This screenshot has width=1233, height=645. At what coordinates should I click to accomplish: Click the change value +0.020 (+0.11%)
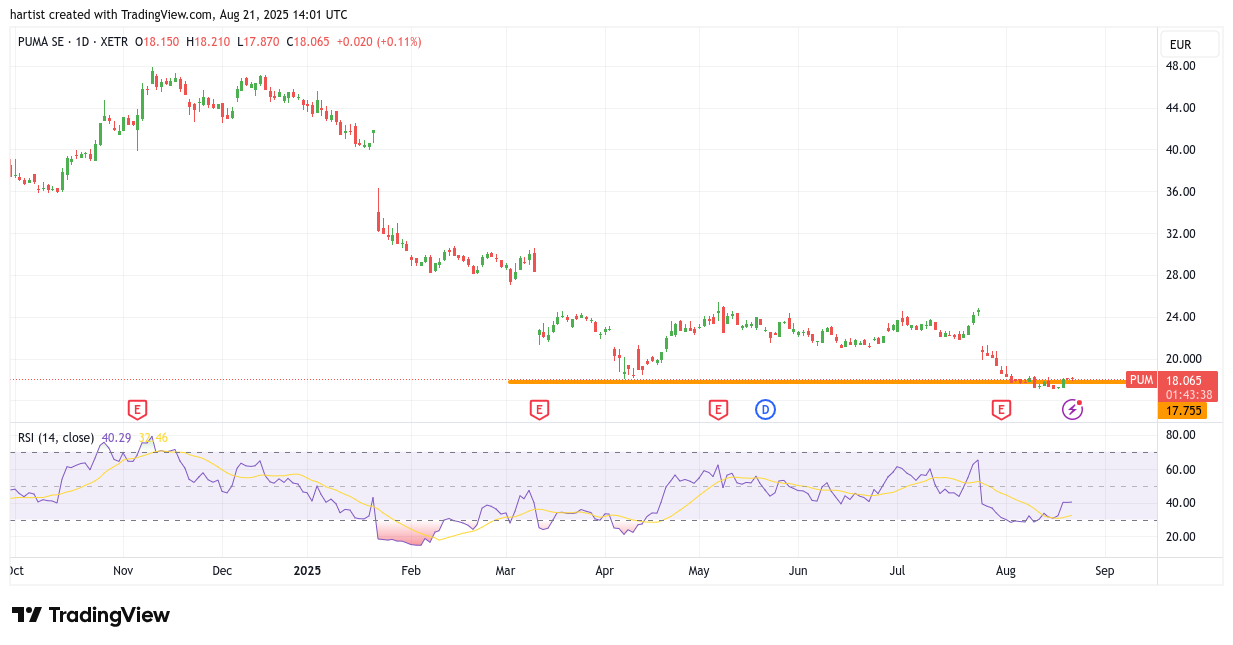(x=379, y=42)
